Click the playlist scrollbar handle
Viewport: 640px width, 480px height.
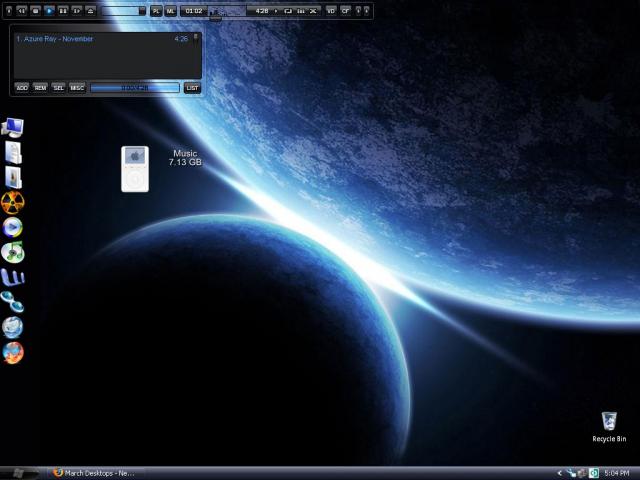tap(196, 38)
